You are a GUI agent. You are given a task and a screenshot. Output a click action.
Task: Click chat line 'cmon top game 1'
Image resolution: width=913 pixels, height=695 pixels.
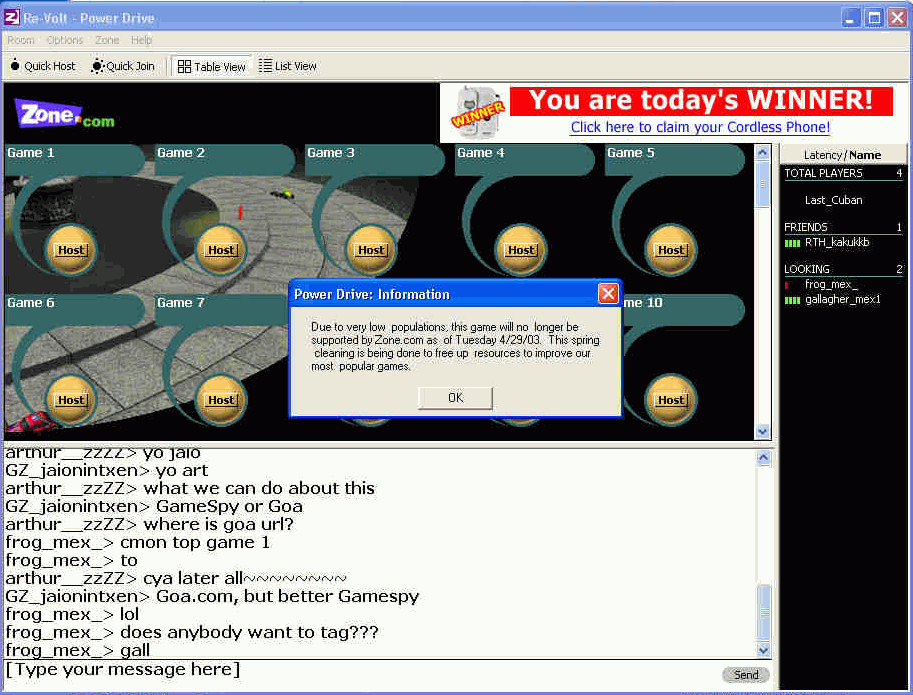[x=195, y=542]
